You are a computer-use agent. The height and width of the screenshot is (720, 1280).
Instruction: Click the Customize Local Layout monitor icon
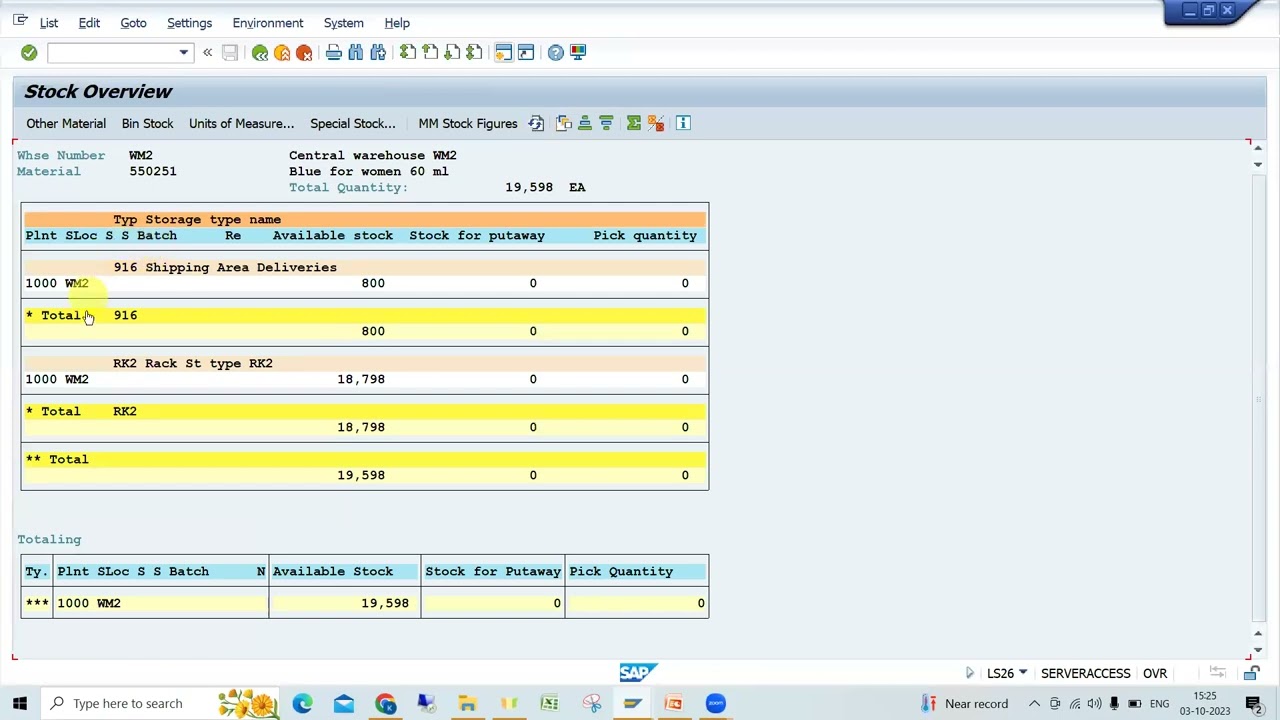click(x=578, y=52)
